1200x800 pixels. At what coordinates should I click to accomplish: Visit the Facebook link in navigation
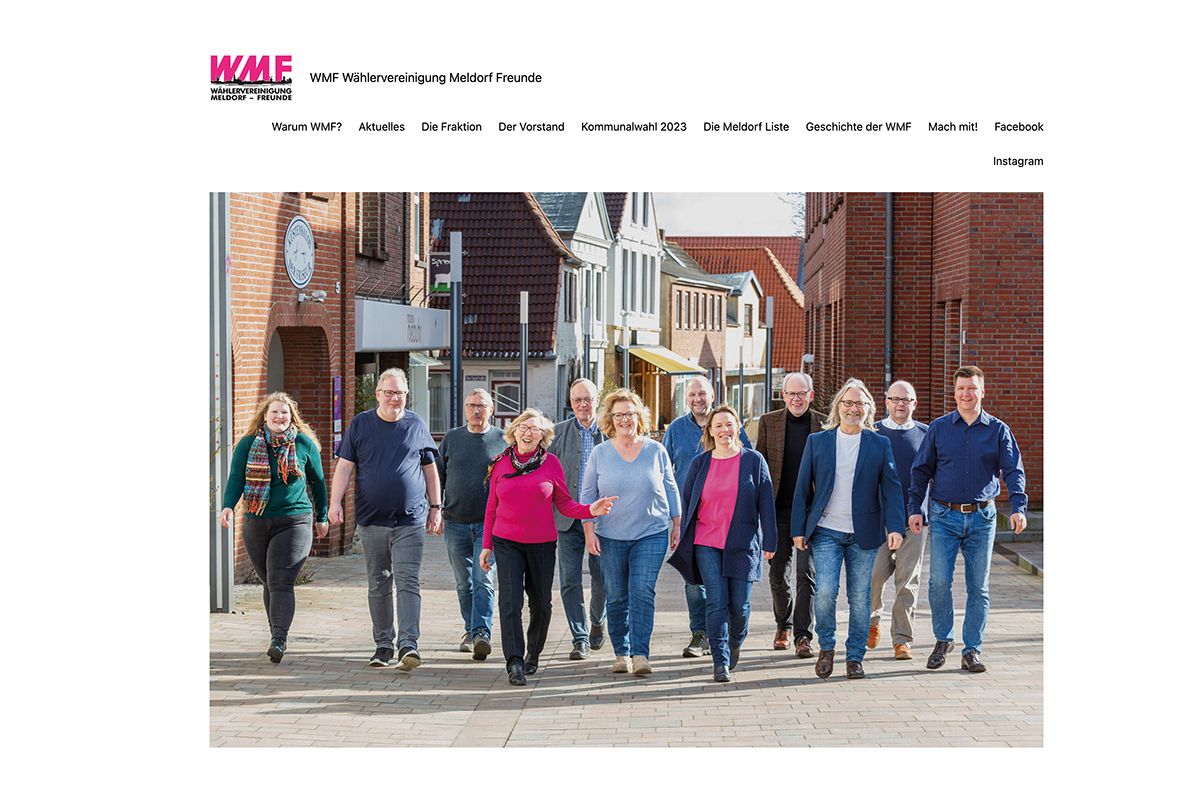point(1019,127)
